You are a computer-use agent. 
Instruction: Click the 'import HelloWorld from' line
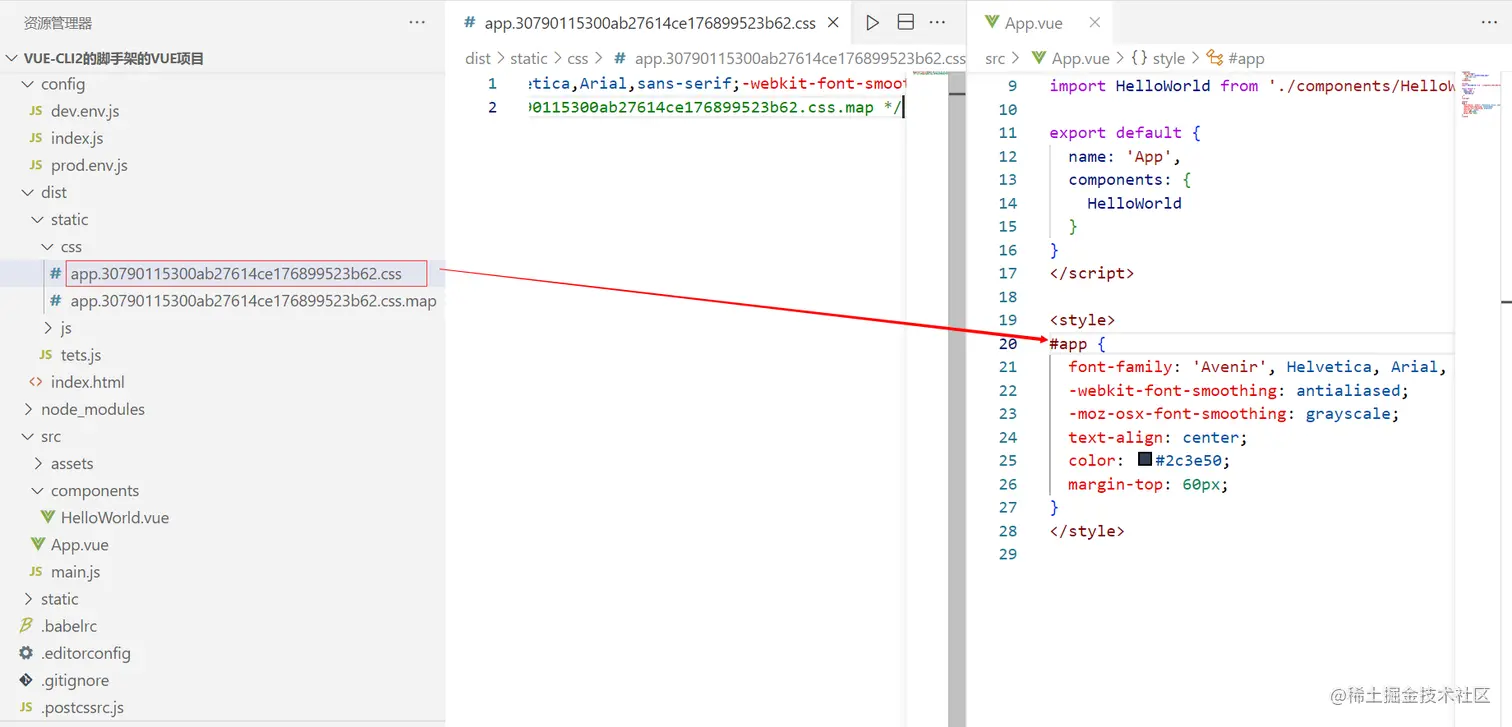point(1251,86)
